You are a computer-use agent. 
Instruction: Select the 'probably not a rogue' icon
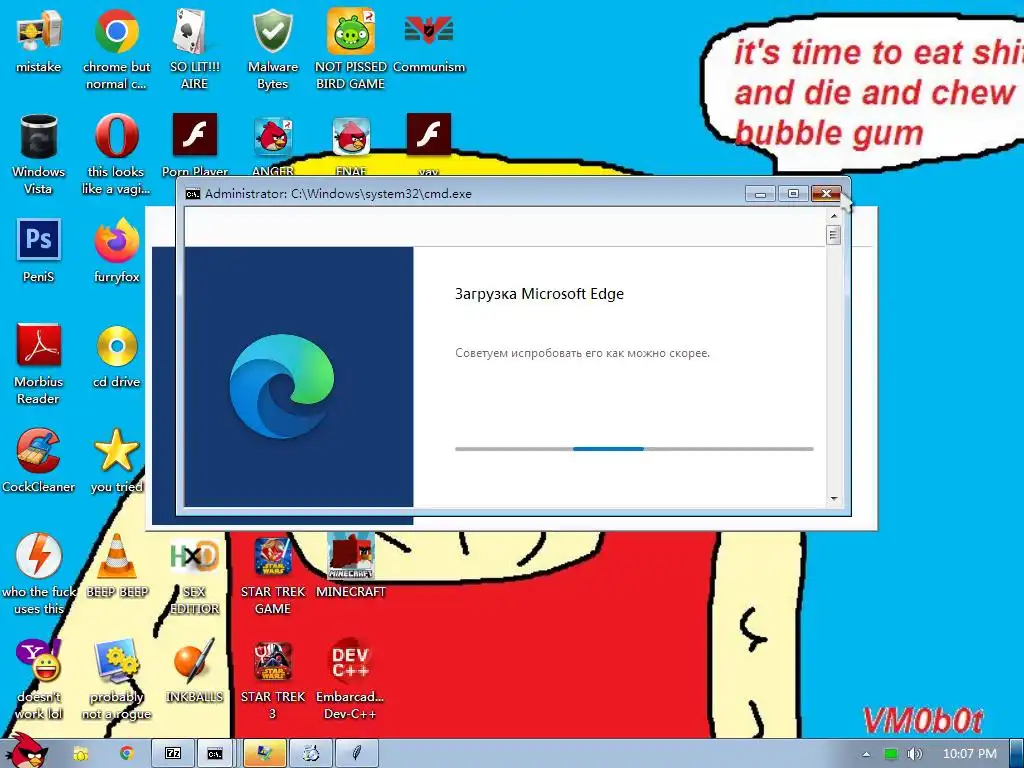coord(116,679)
